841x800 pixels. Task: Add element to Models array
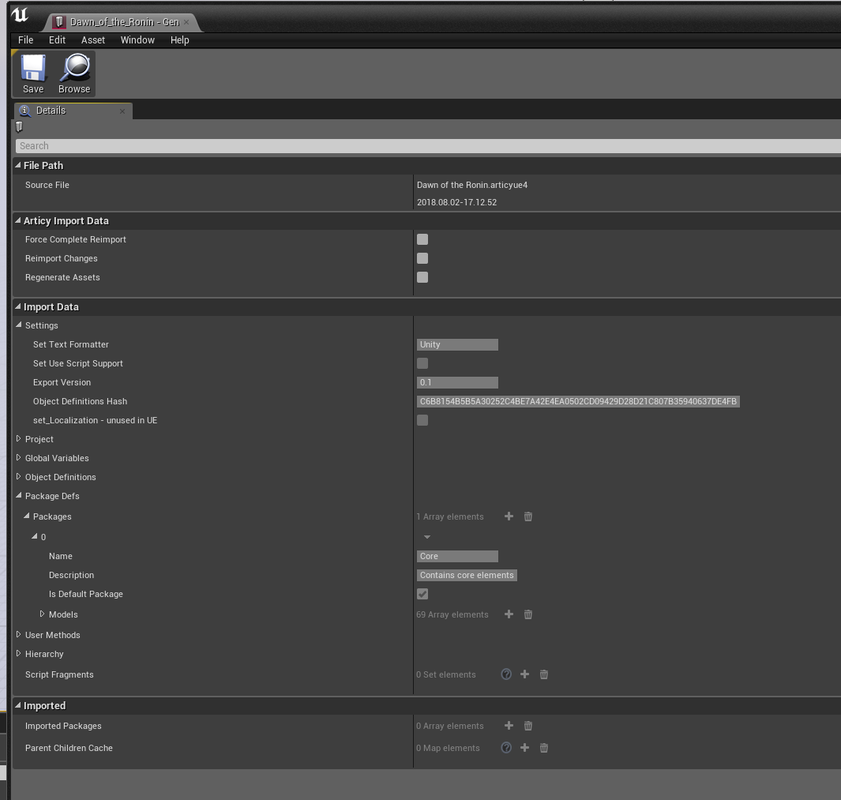tap(508, 614)
